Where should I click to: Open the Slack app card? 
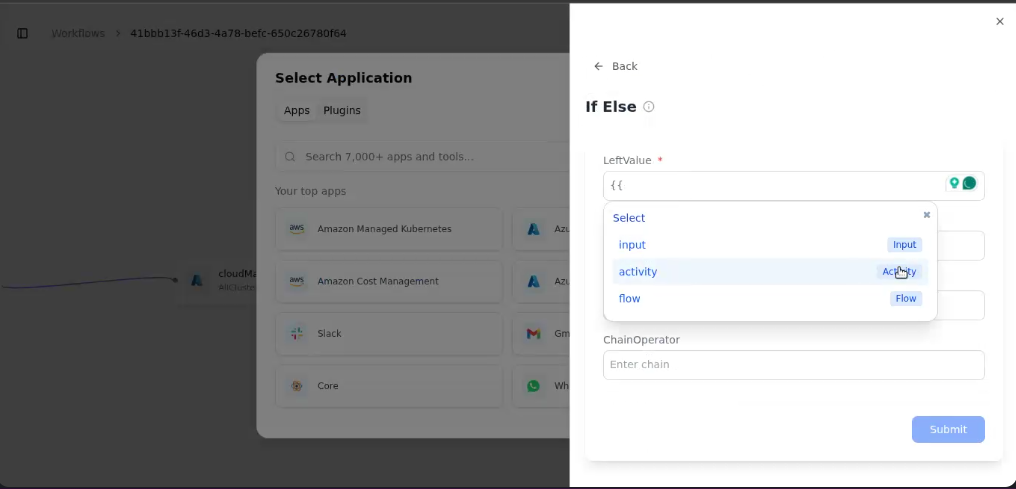point(389,334)
